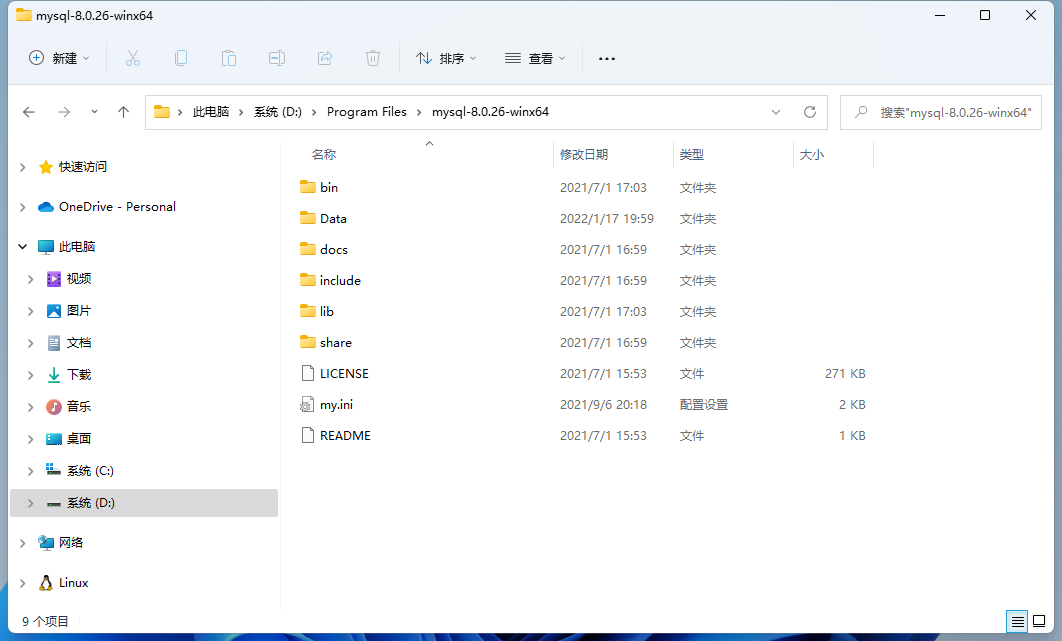This screenshot has height=641, width=1062.
Task: Click mysql-8.0.26-winx64 breadcrumb segment
Action: 490,112
